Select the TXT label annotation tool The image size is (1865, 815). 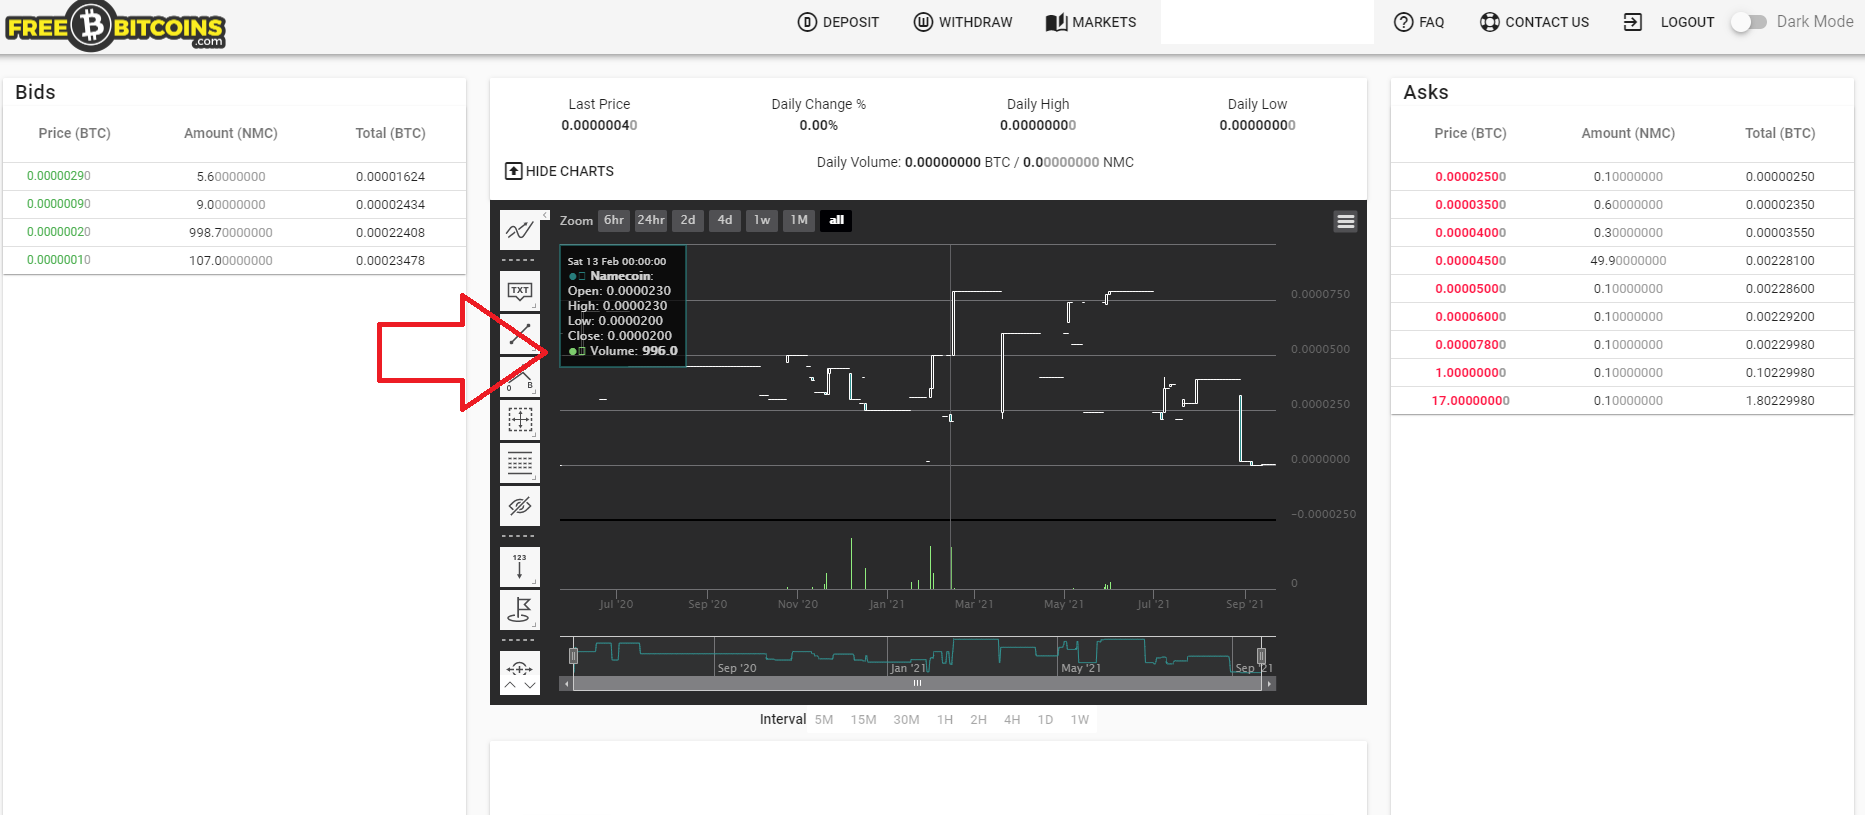pyautogui.click(x=519, y=291)
